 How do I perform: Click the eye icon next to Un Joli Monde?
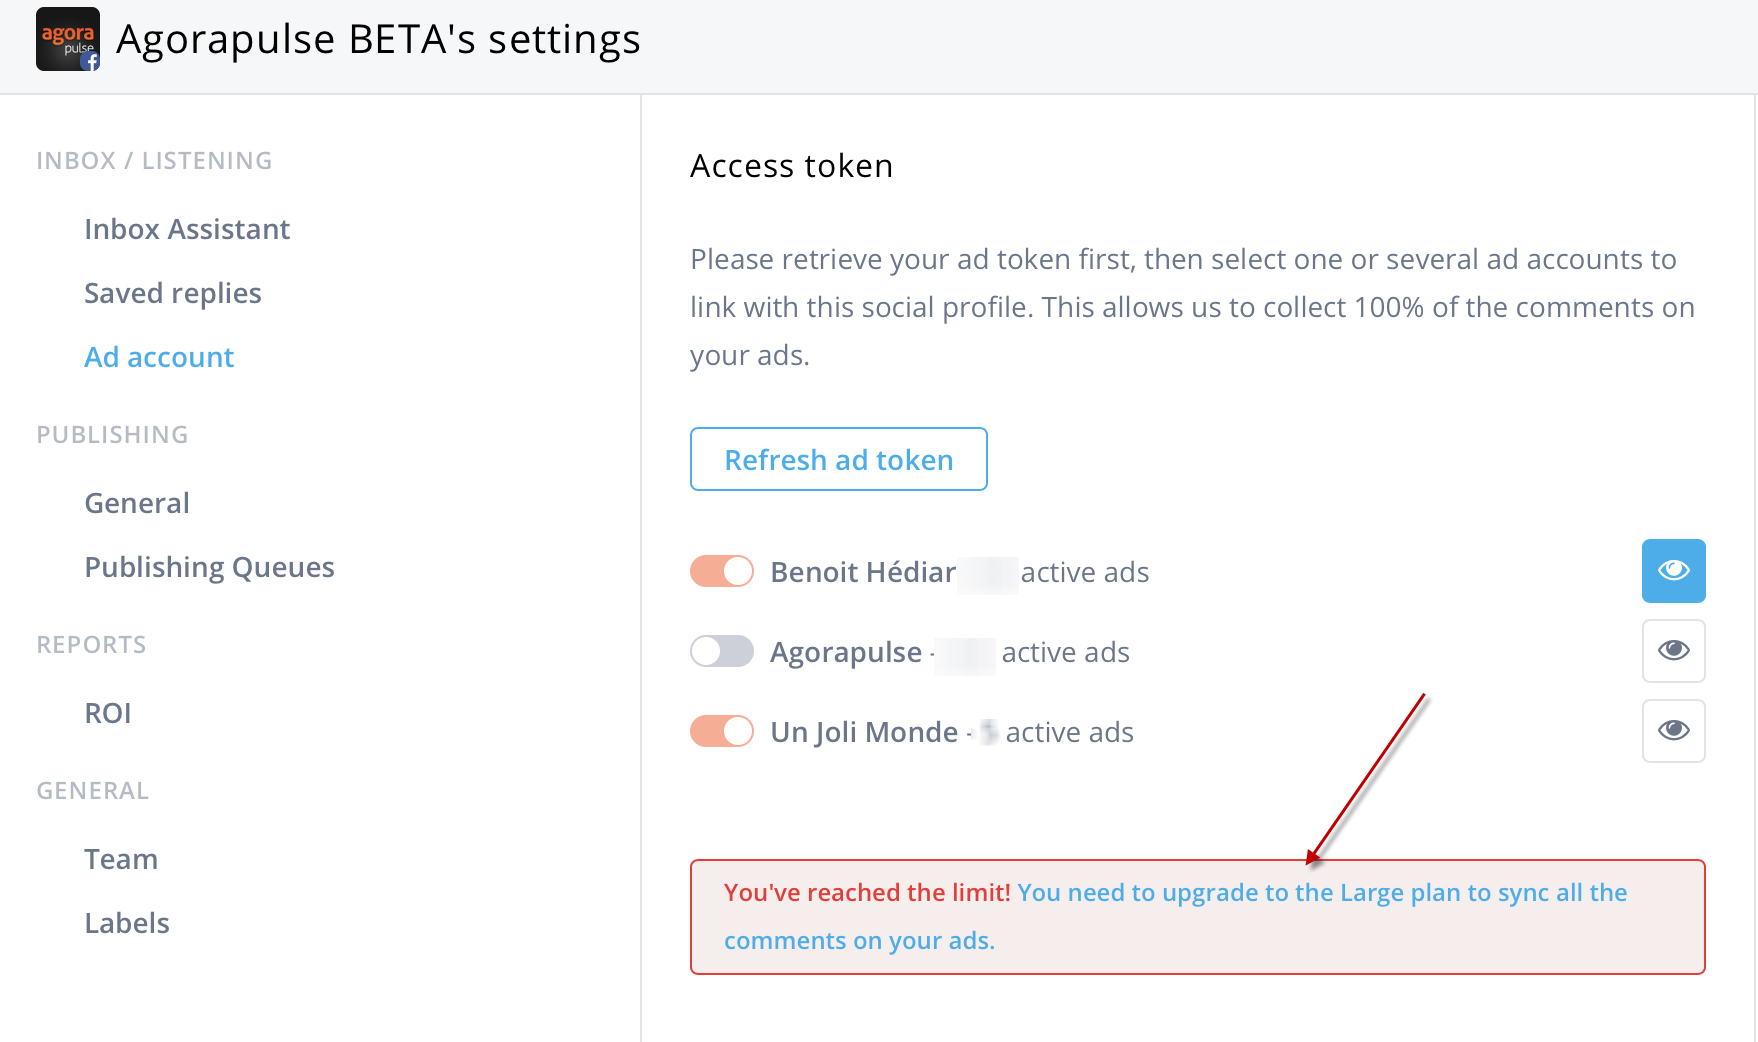coord(1673,731)
